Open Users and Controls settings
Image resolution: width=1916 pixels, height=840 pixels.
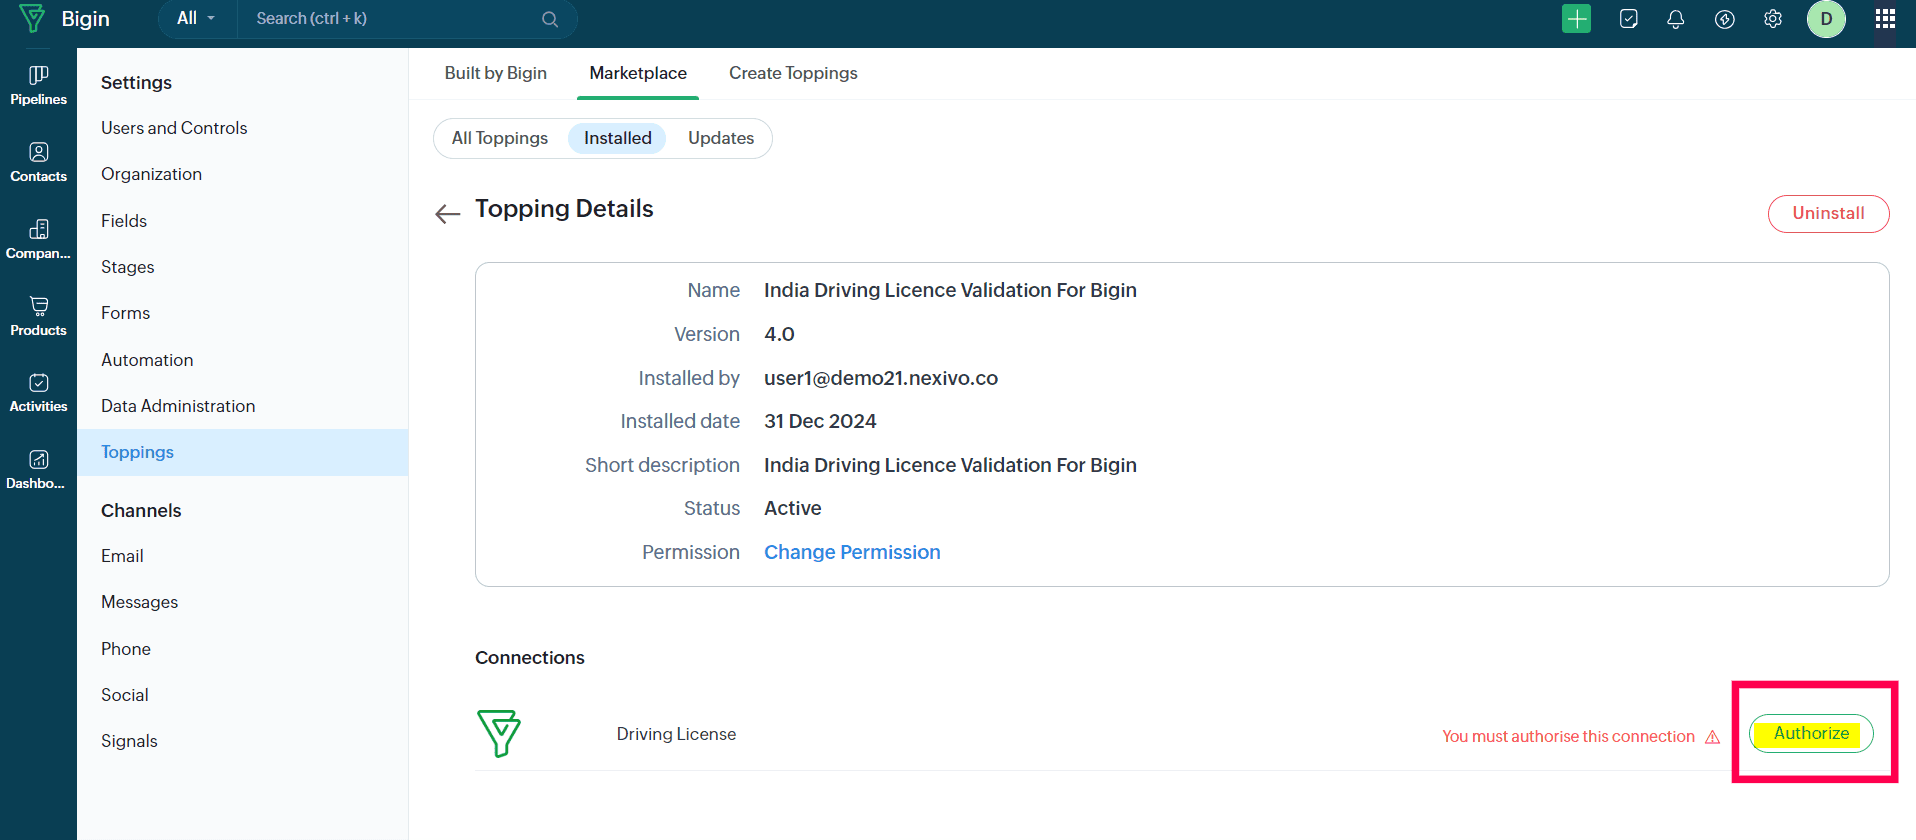point(174,128)
